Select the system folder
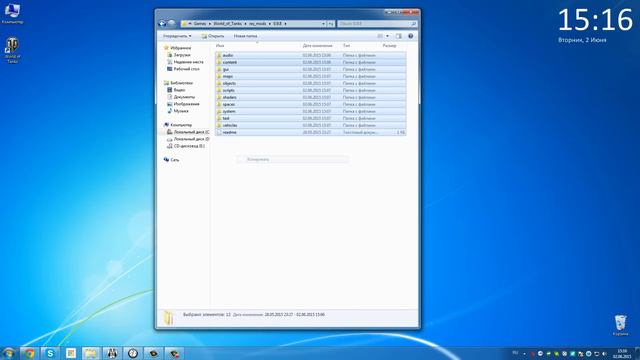 [311, 111]
